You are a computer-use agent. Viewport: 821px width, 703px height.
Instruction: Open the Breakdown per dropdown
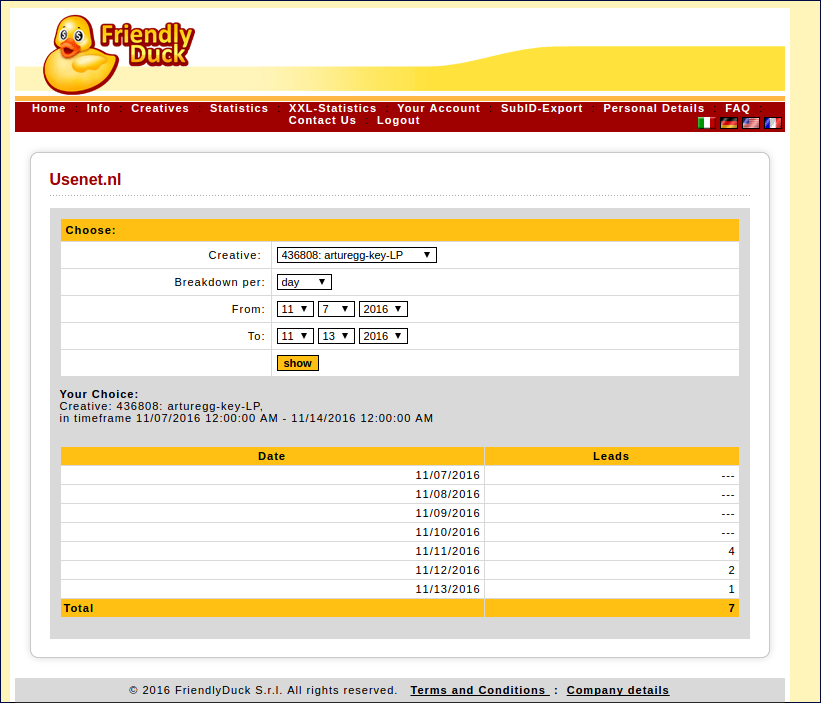pos(304,282)
